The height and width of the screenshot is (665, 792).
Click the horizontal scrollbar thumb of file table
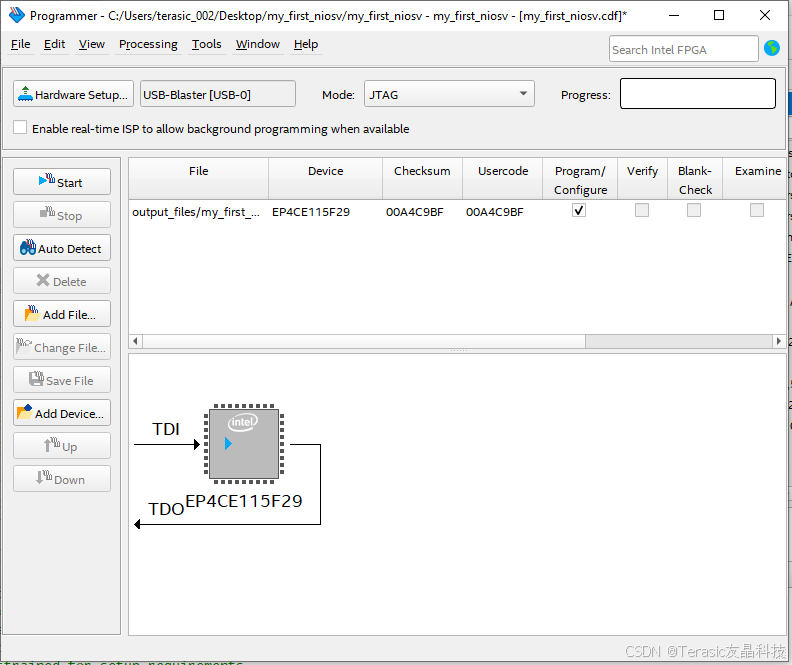coord(364,341)
